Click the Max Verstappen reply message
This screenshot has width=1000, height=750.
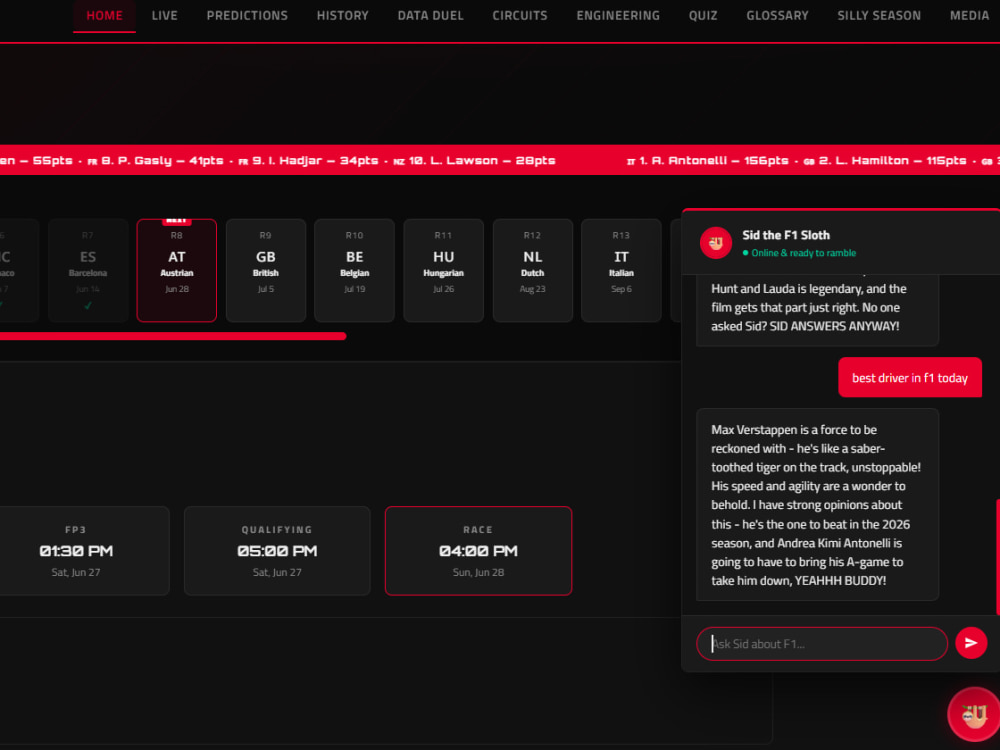click(817, 504)
